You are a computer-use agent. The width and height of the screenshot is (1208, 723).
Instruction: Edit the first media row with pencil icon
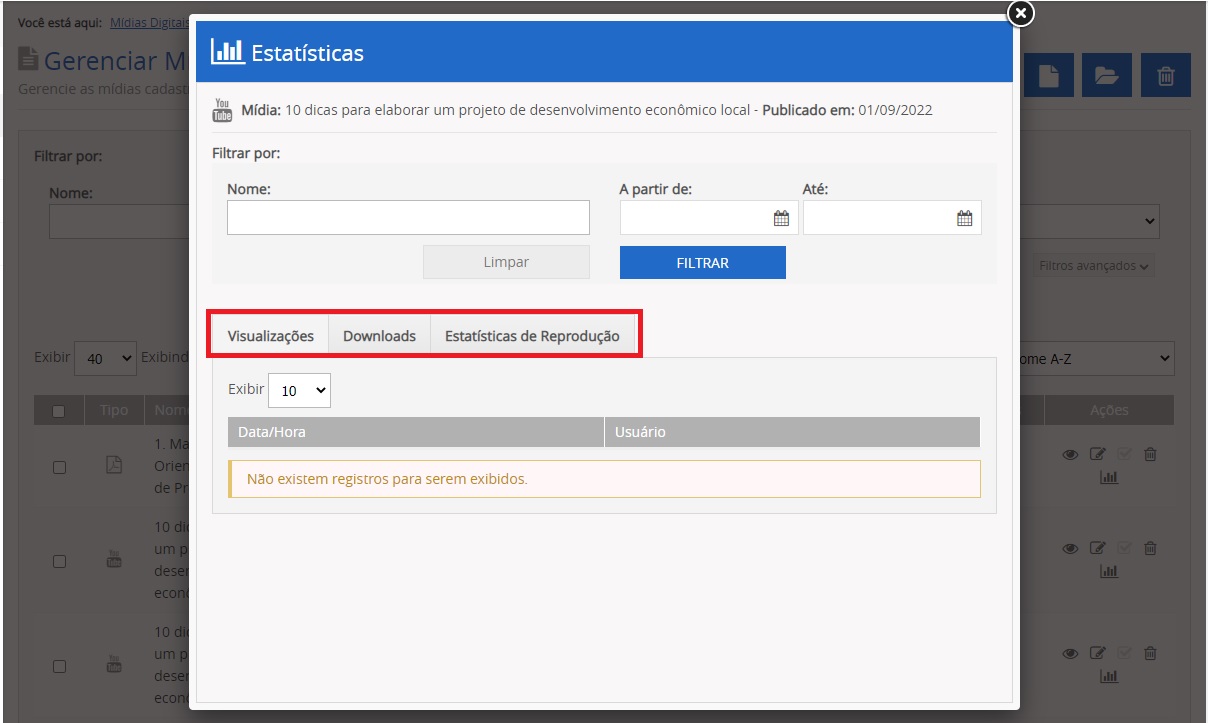[x=1097, y=455]
